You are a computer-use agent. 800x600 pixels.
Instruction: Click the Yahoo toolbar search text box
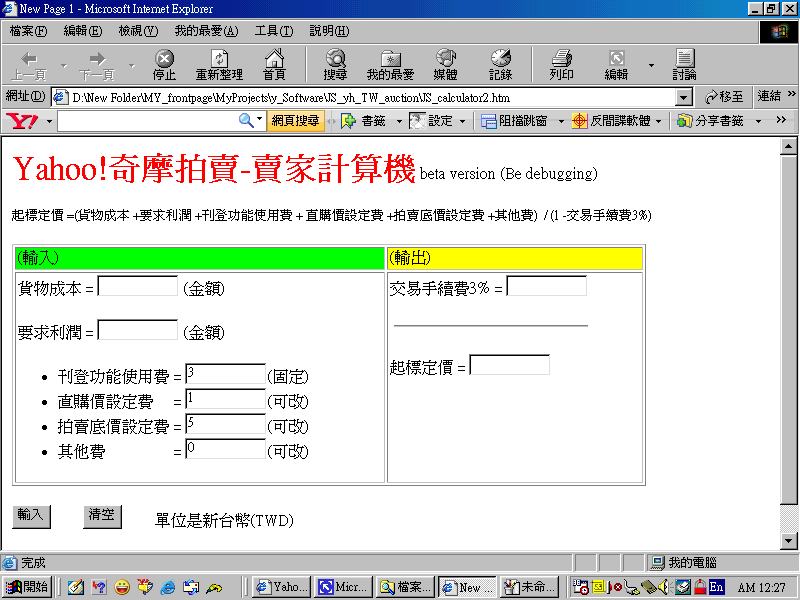click(147, 121)
